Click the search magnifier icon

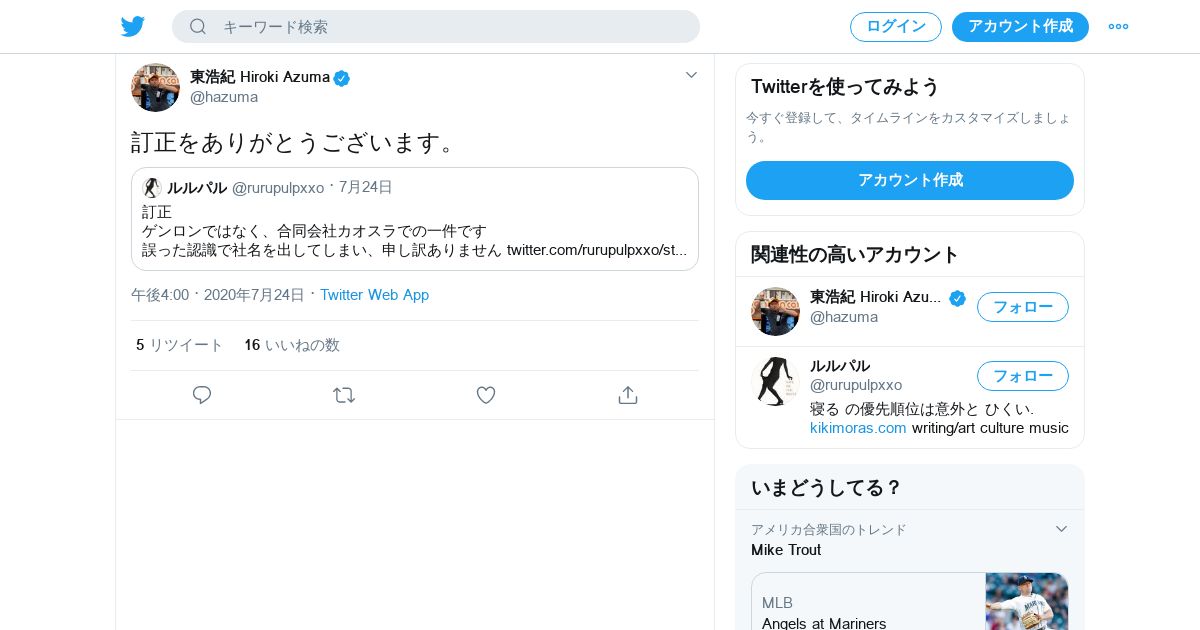pyautogui.click(x=198, y=27)
